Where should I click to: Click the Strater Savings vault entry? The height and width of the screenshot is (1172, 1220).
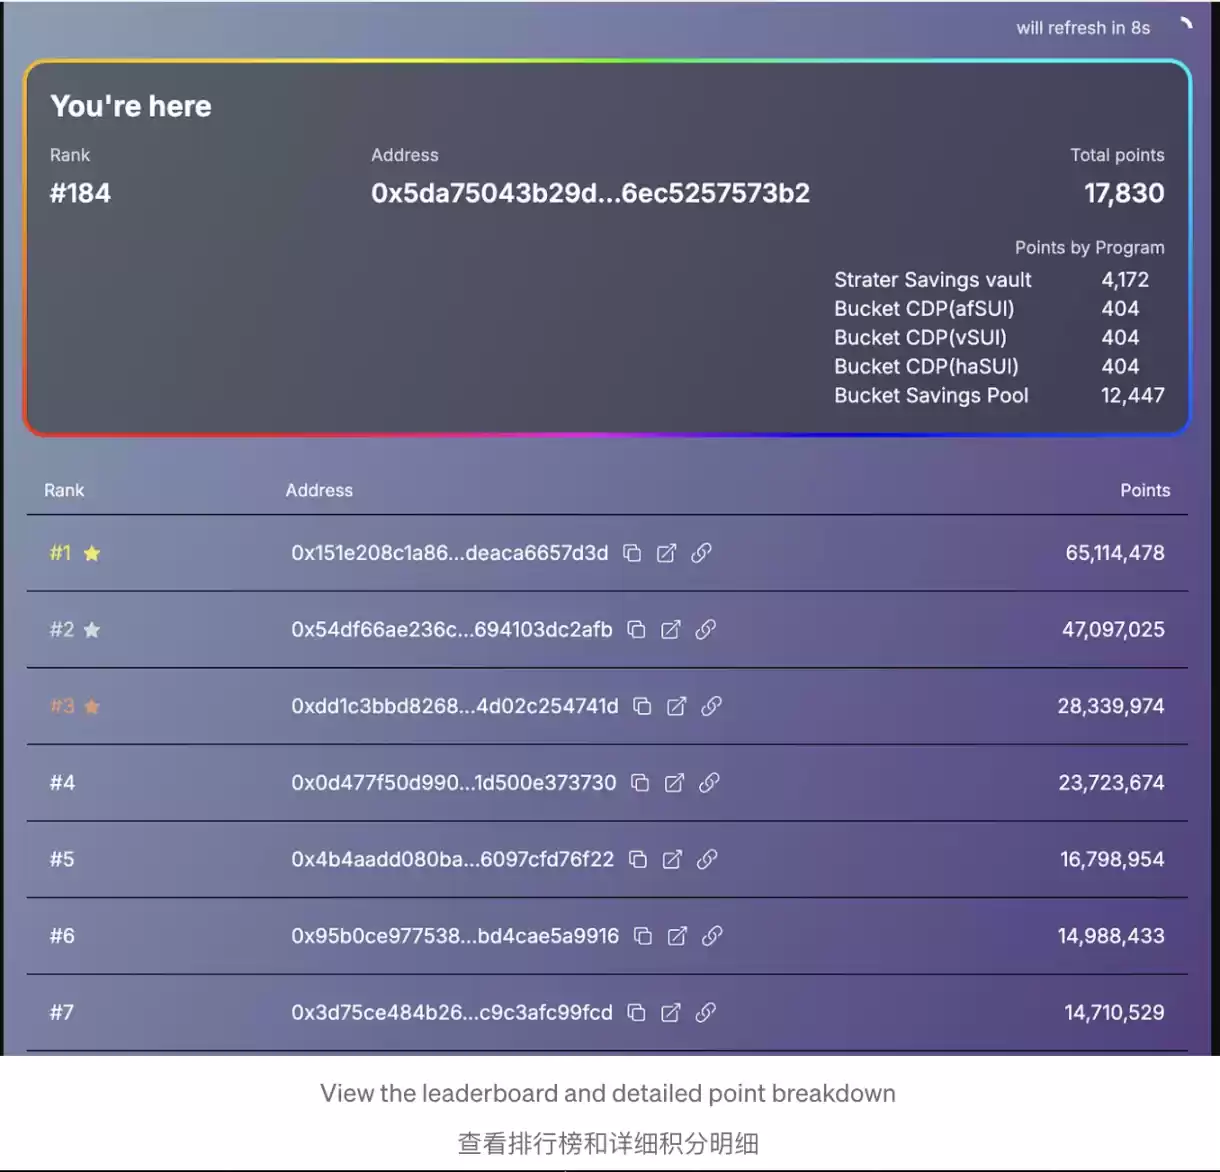point(932,280)
